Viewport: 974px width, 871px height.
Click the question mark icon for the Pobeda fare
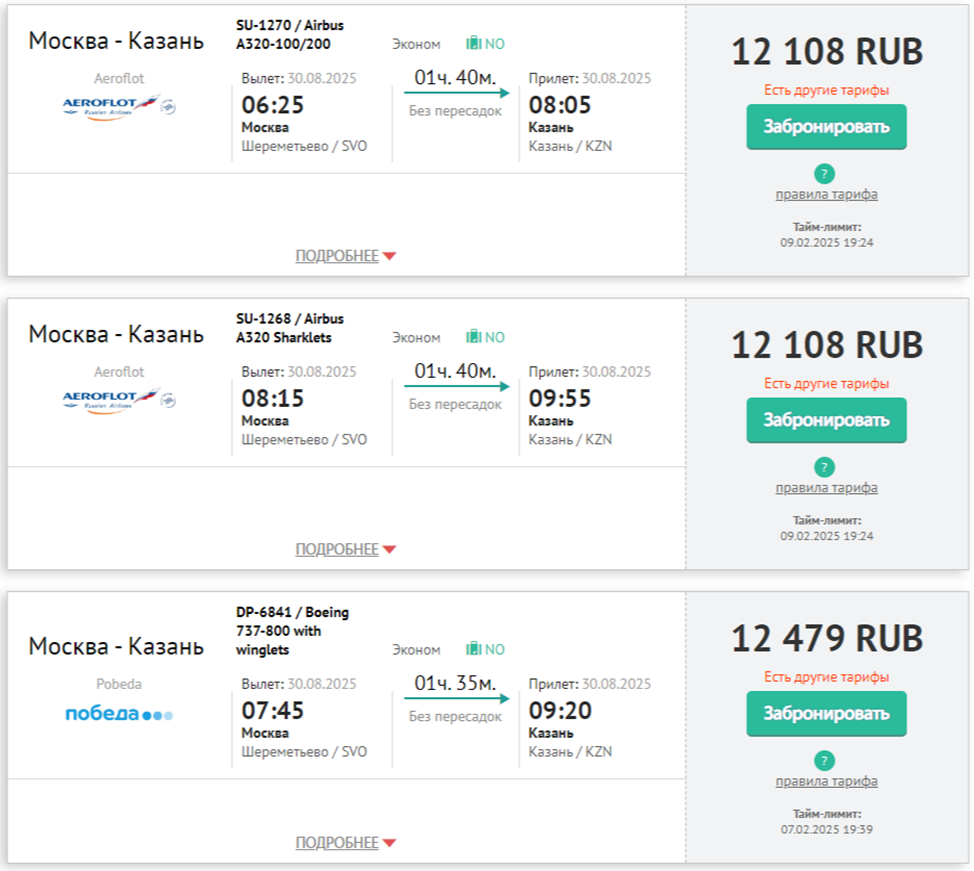pyautogui.click(x=825, y=760)
